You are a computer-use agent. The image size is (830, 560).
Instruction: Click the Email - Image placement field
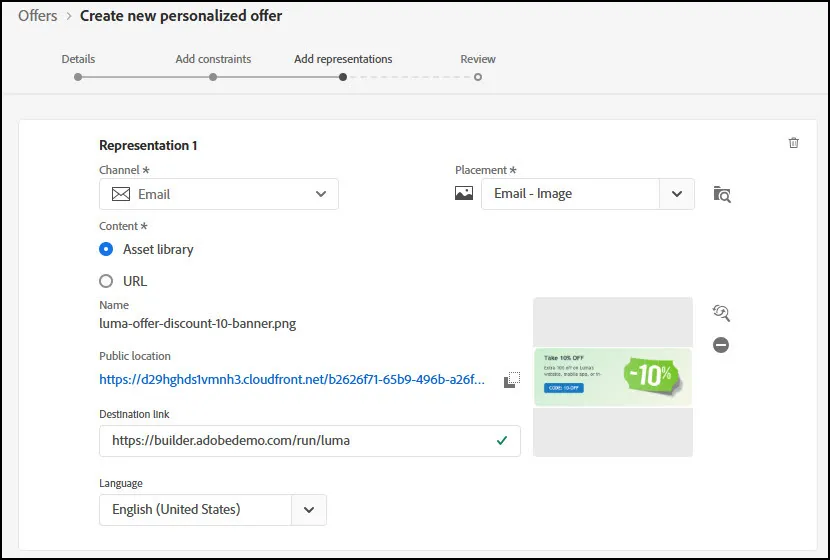(570, 194)
